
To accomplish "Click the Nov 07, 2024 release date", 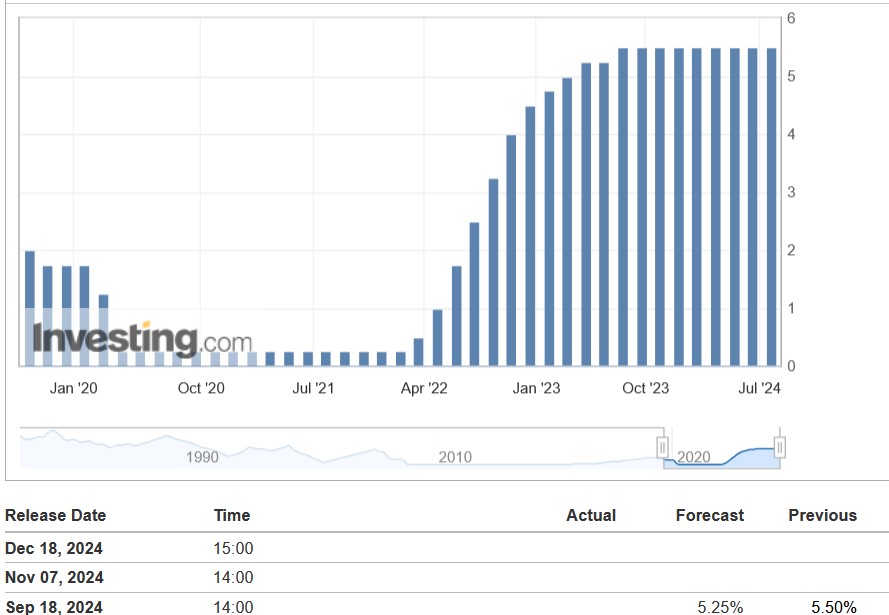I will click(x=54, y=577).
